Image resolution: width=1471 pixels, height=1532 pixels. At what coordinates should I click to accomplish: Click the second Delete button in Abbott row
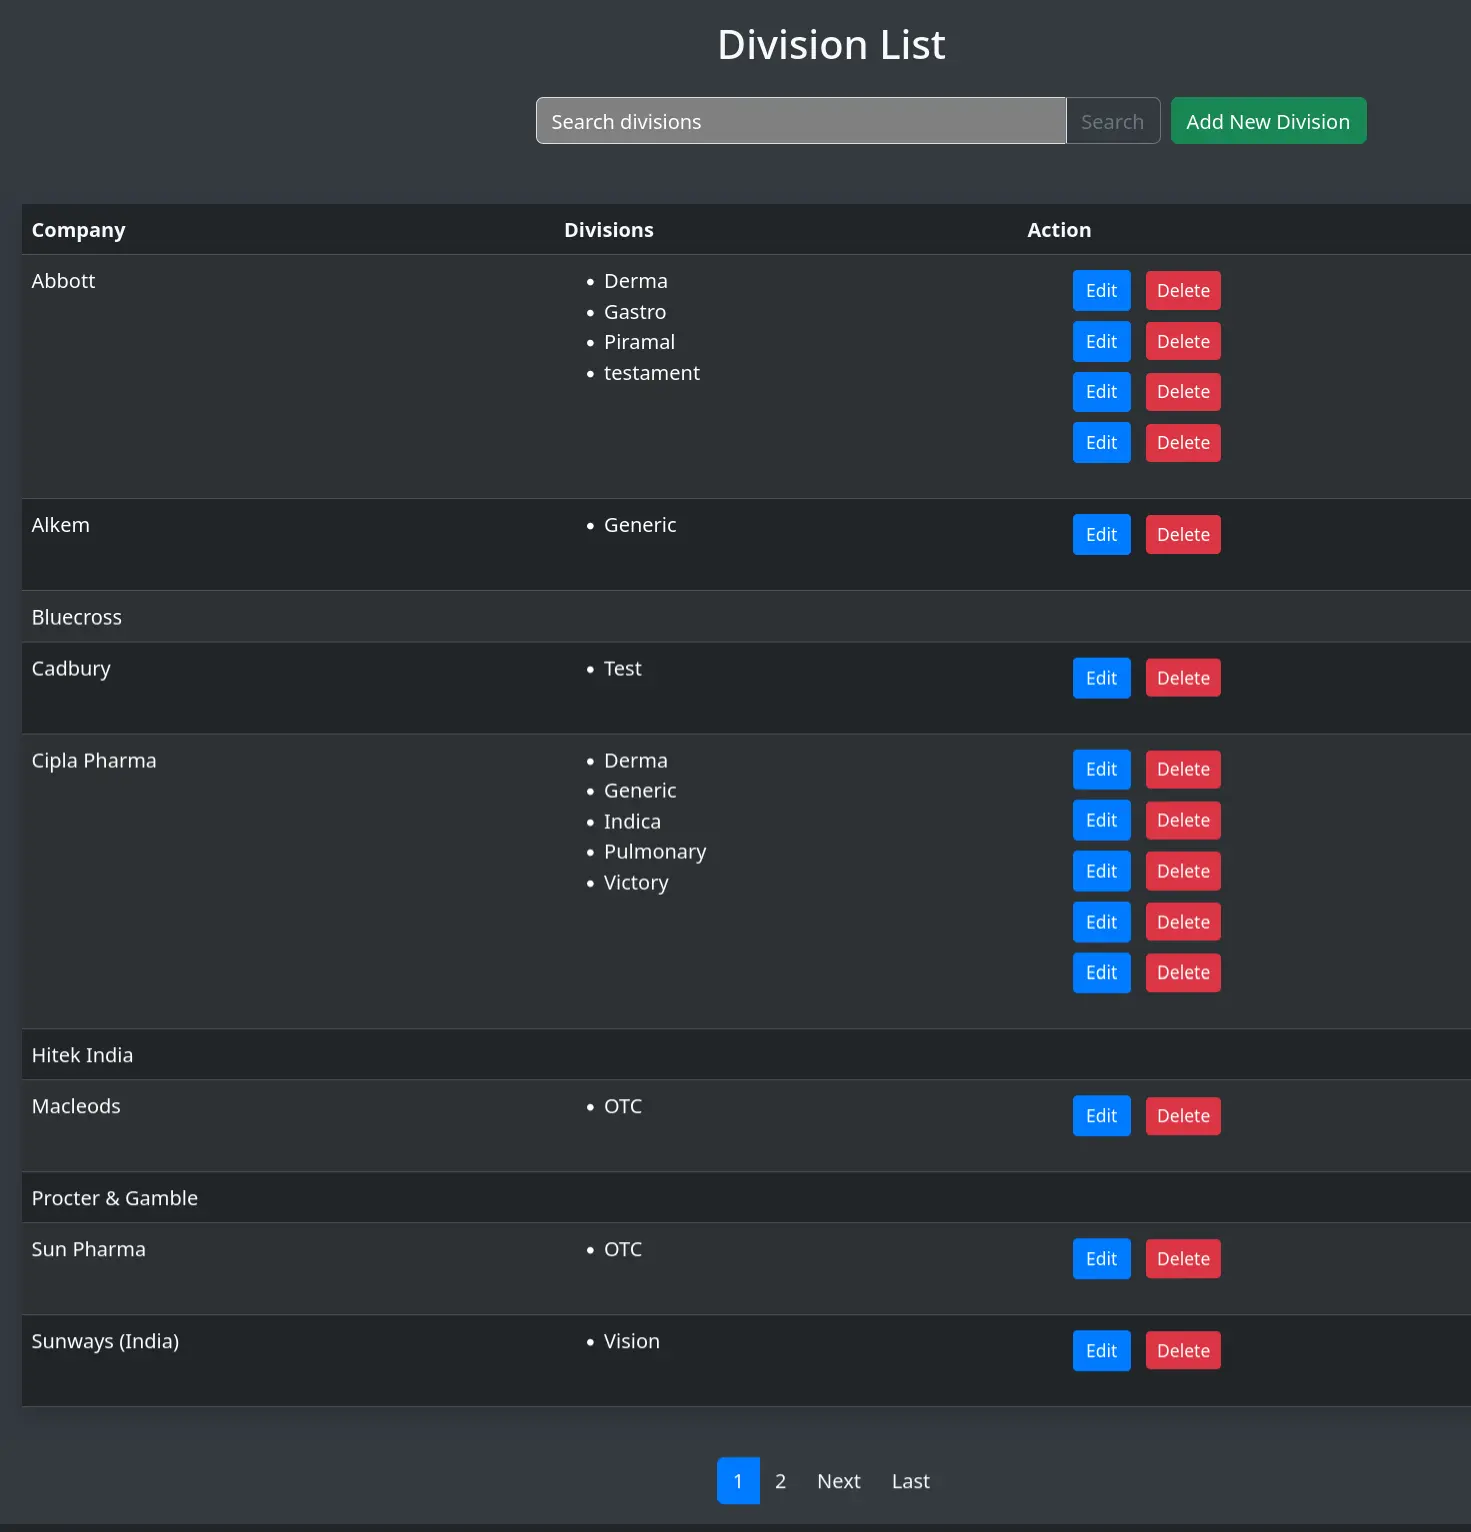[1183, 342]
